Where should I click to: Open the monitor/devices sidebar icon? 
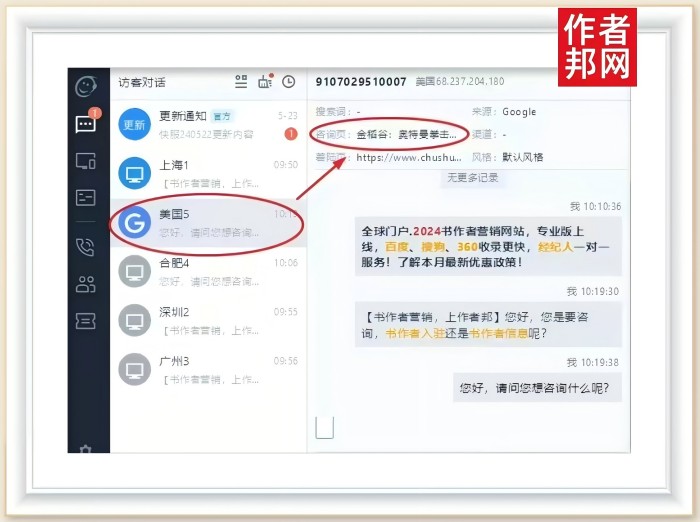86,161
